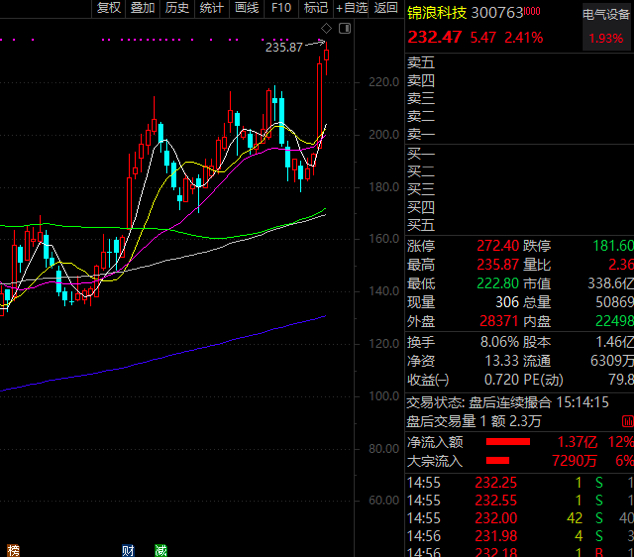Viewport: 634px width, 557px height.
Task: Open the 复权 toolbar option
Action: click(x=109, y=8)
